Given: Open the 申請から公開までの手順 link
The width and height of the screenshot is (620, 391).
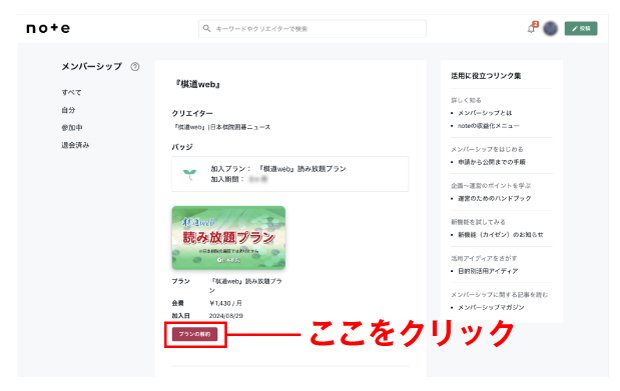Looking at the screenshot, I should pyautogui.click(x=491, y=162).
